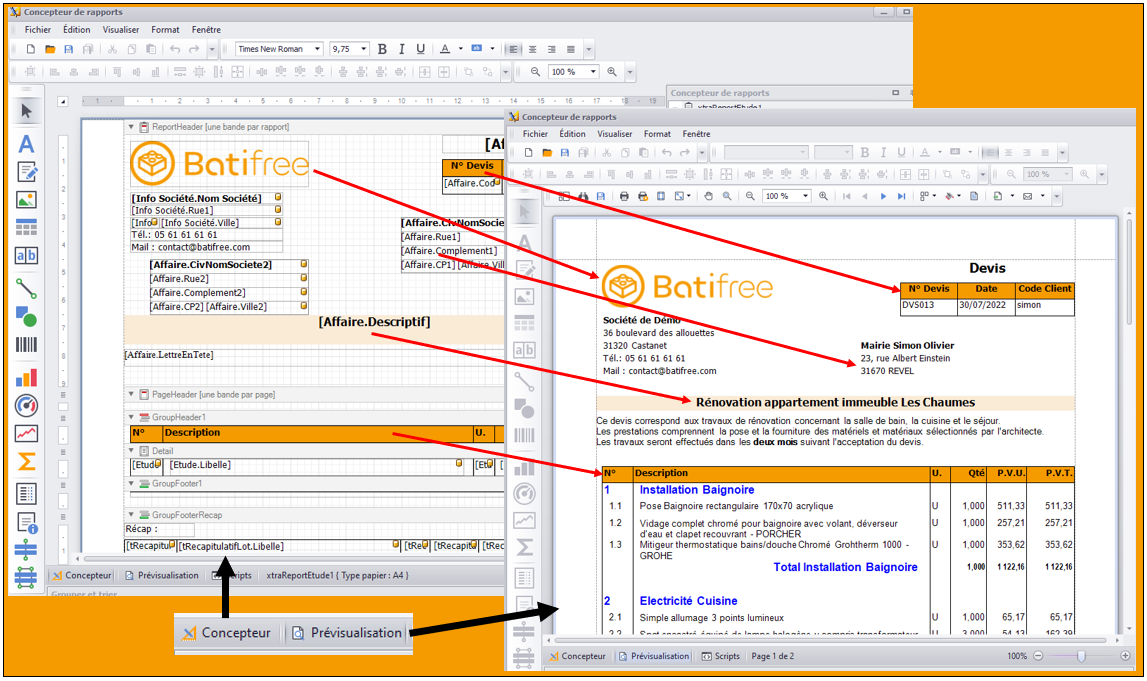The width and height of the screenshot is (1147, 681).
Task: Open Édition menu in back designer window
Action: 77,30
